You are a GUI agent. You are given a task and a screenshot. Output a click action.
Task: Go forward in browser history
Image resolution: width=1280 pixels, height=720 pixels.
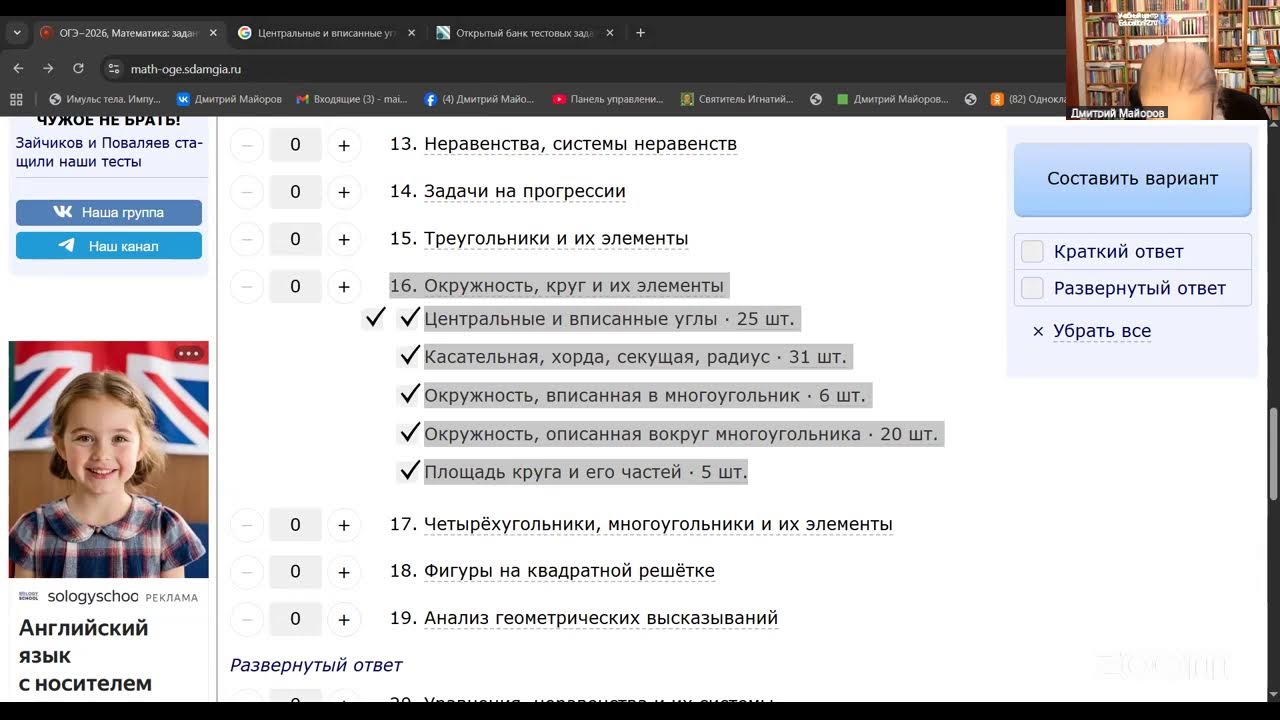pyautogui.click(x=48, y=69)
